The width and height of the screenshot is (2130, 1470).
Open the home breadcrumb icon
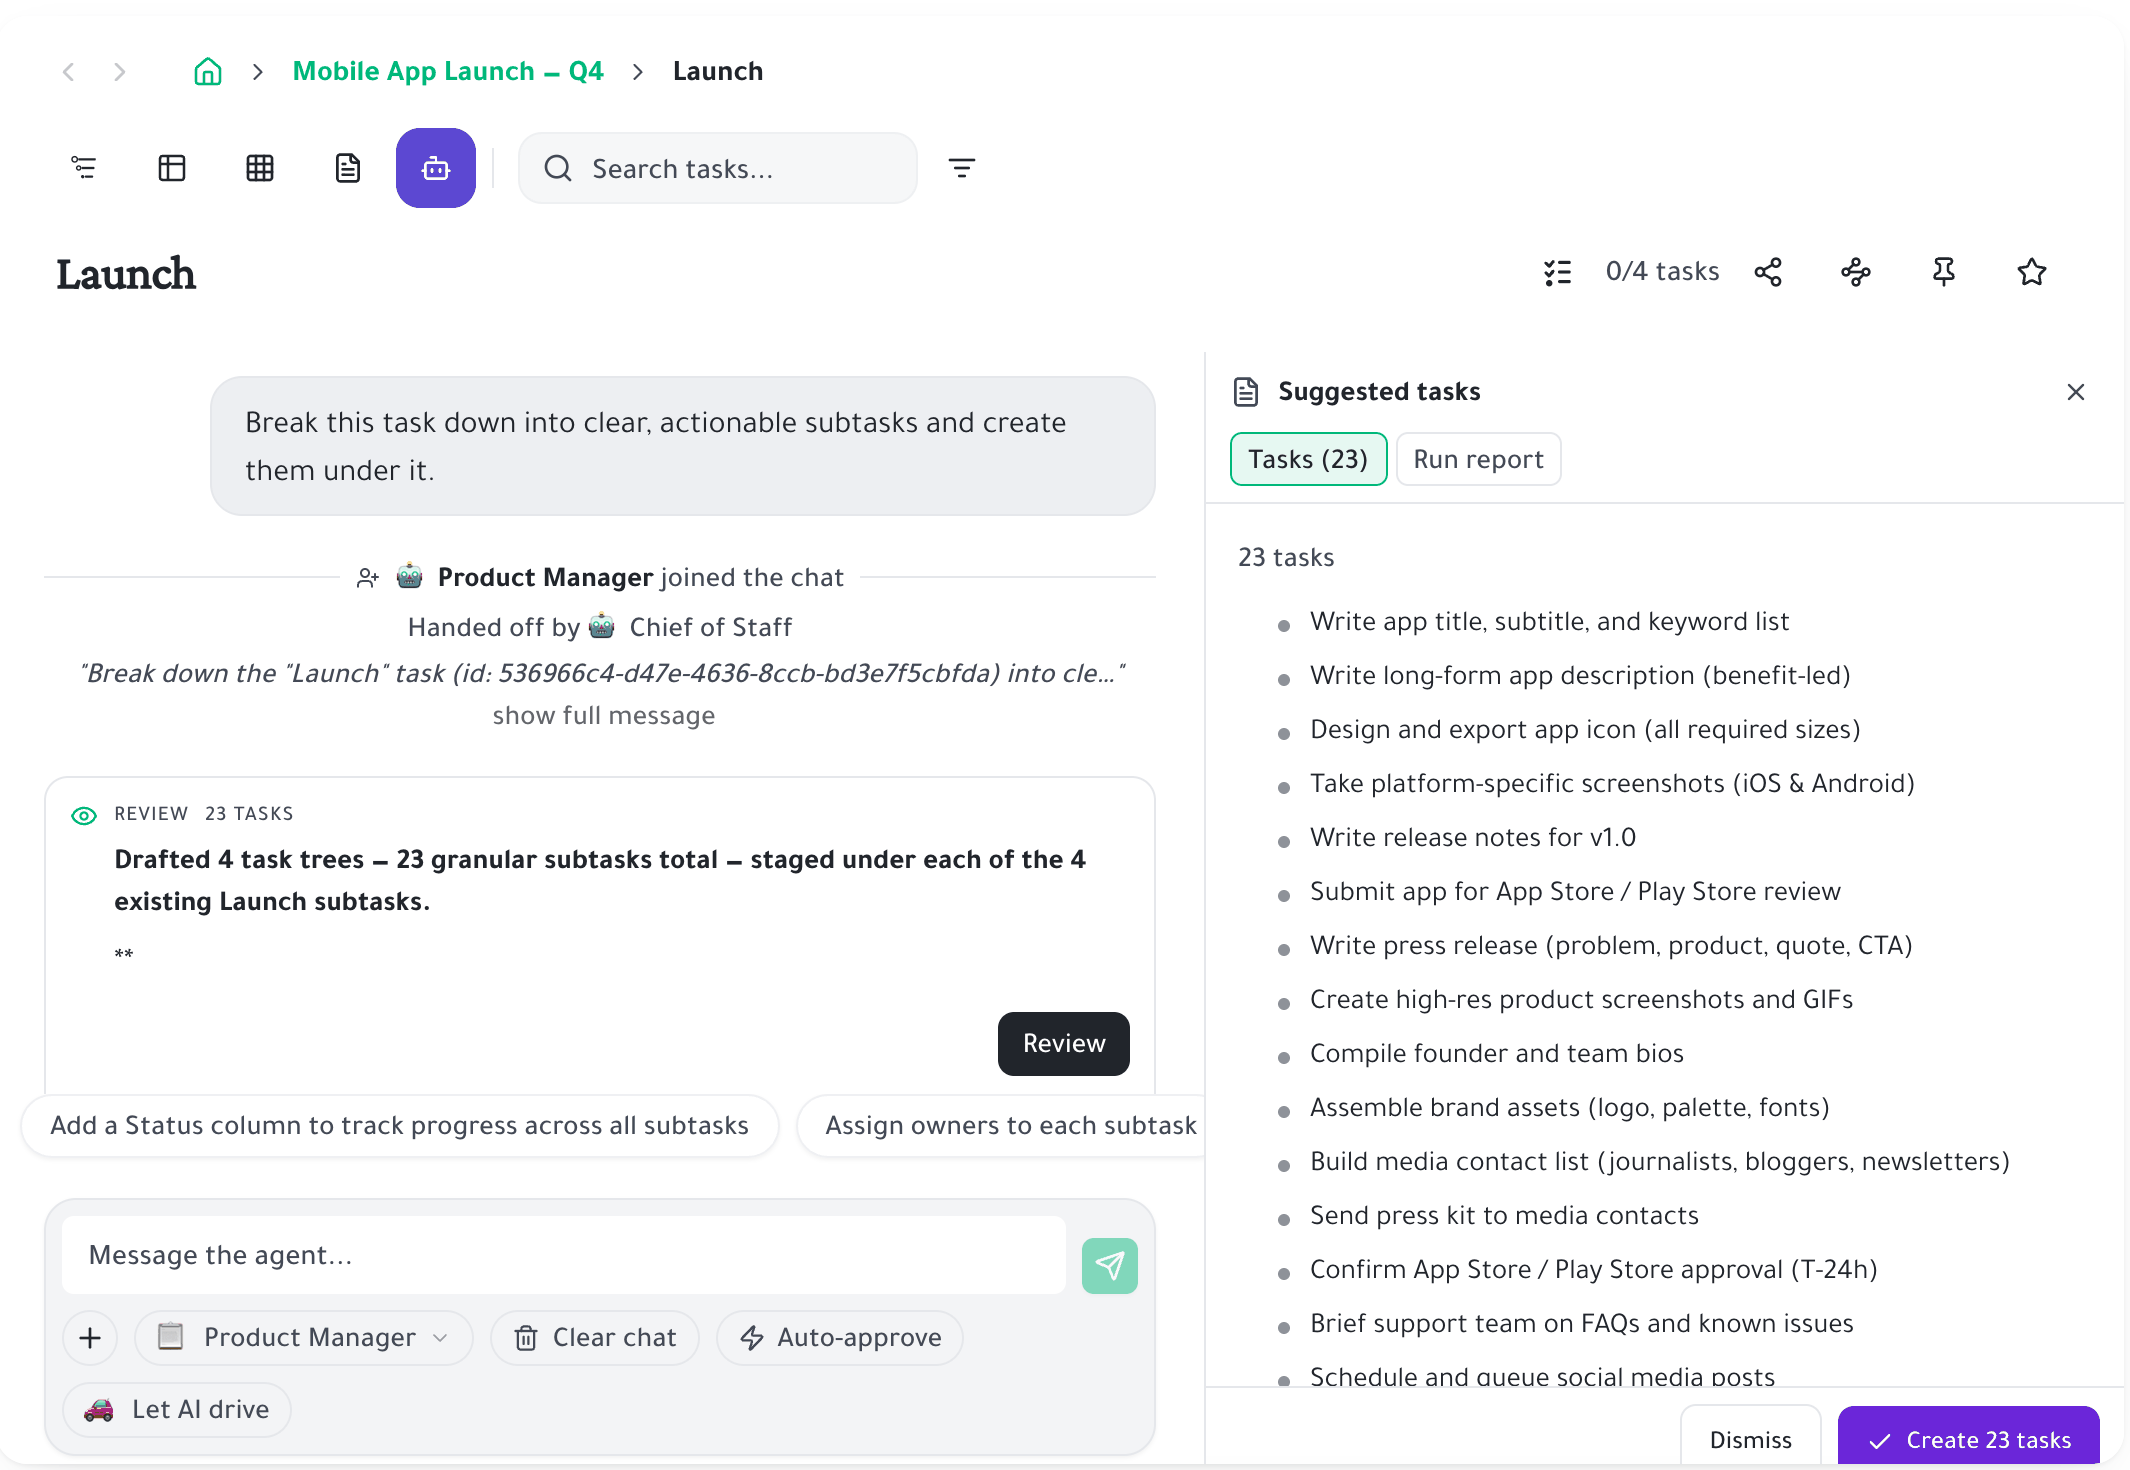(208, 72)
